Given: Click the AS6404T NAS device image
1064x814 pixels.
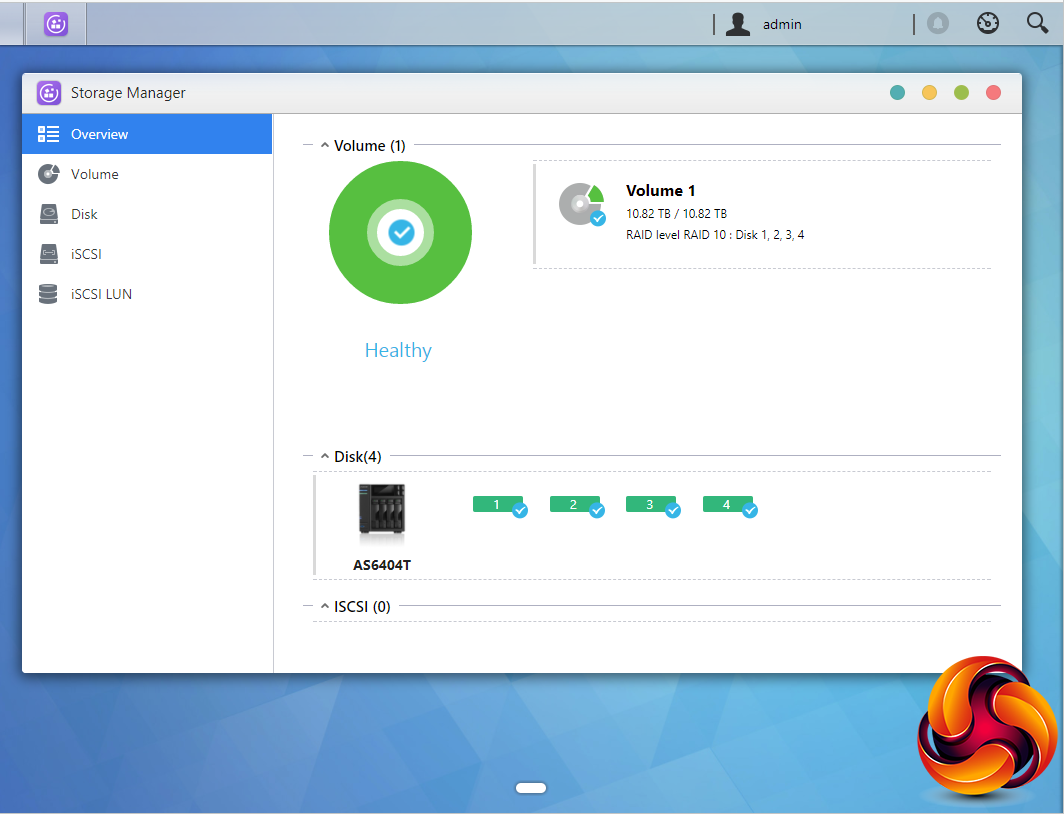Looking at the screenshot, I should (x=382, y=513).
